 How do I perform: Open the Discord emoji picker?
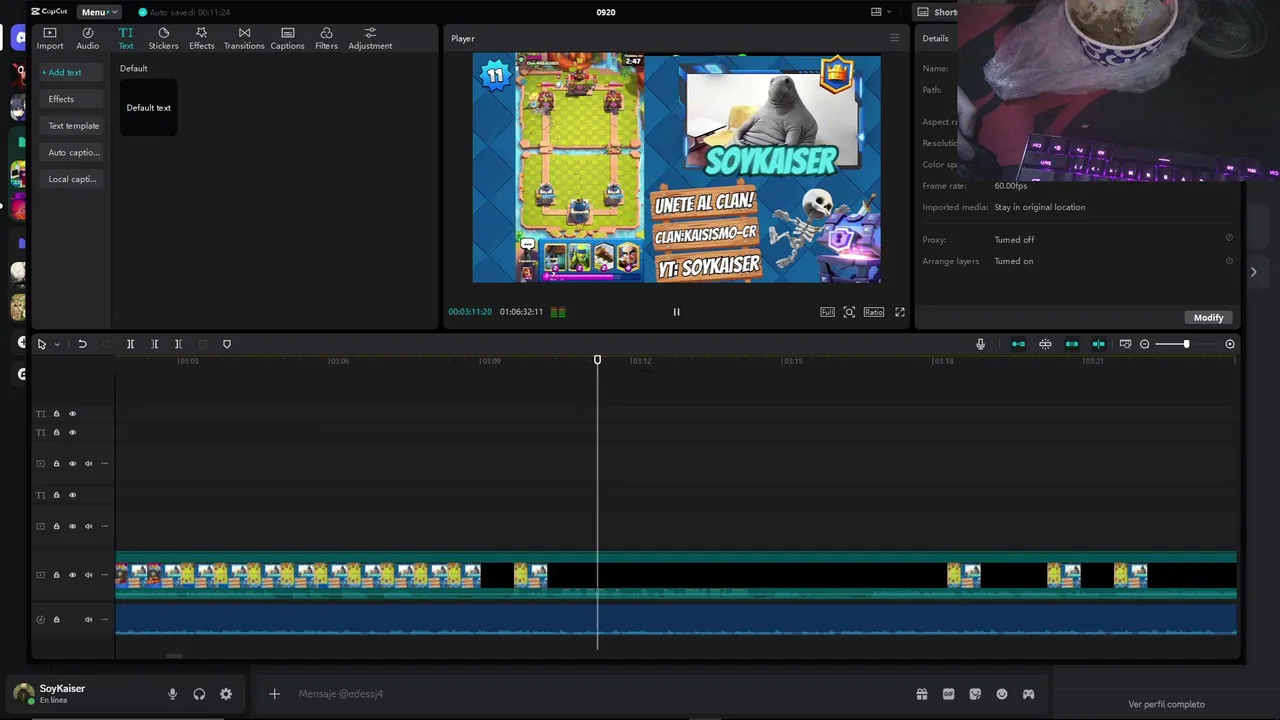point(1002,694)
